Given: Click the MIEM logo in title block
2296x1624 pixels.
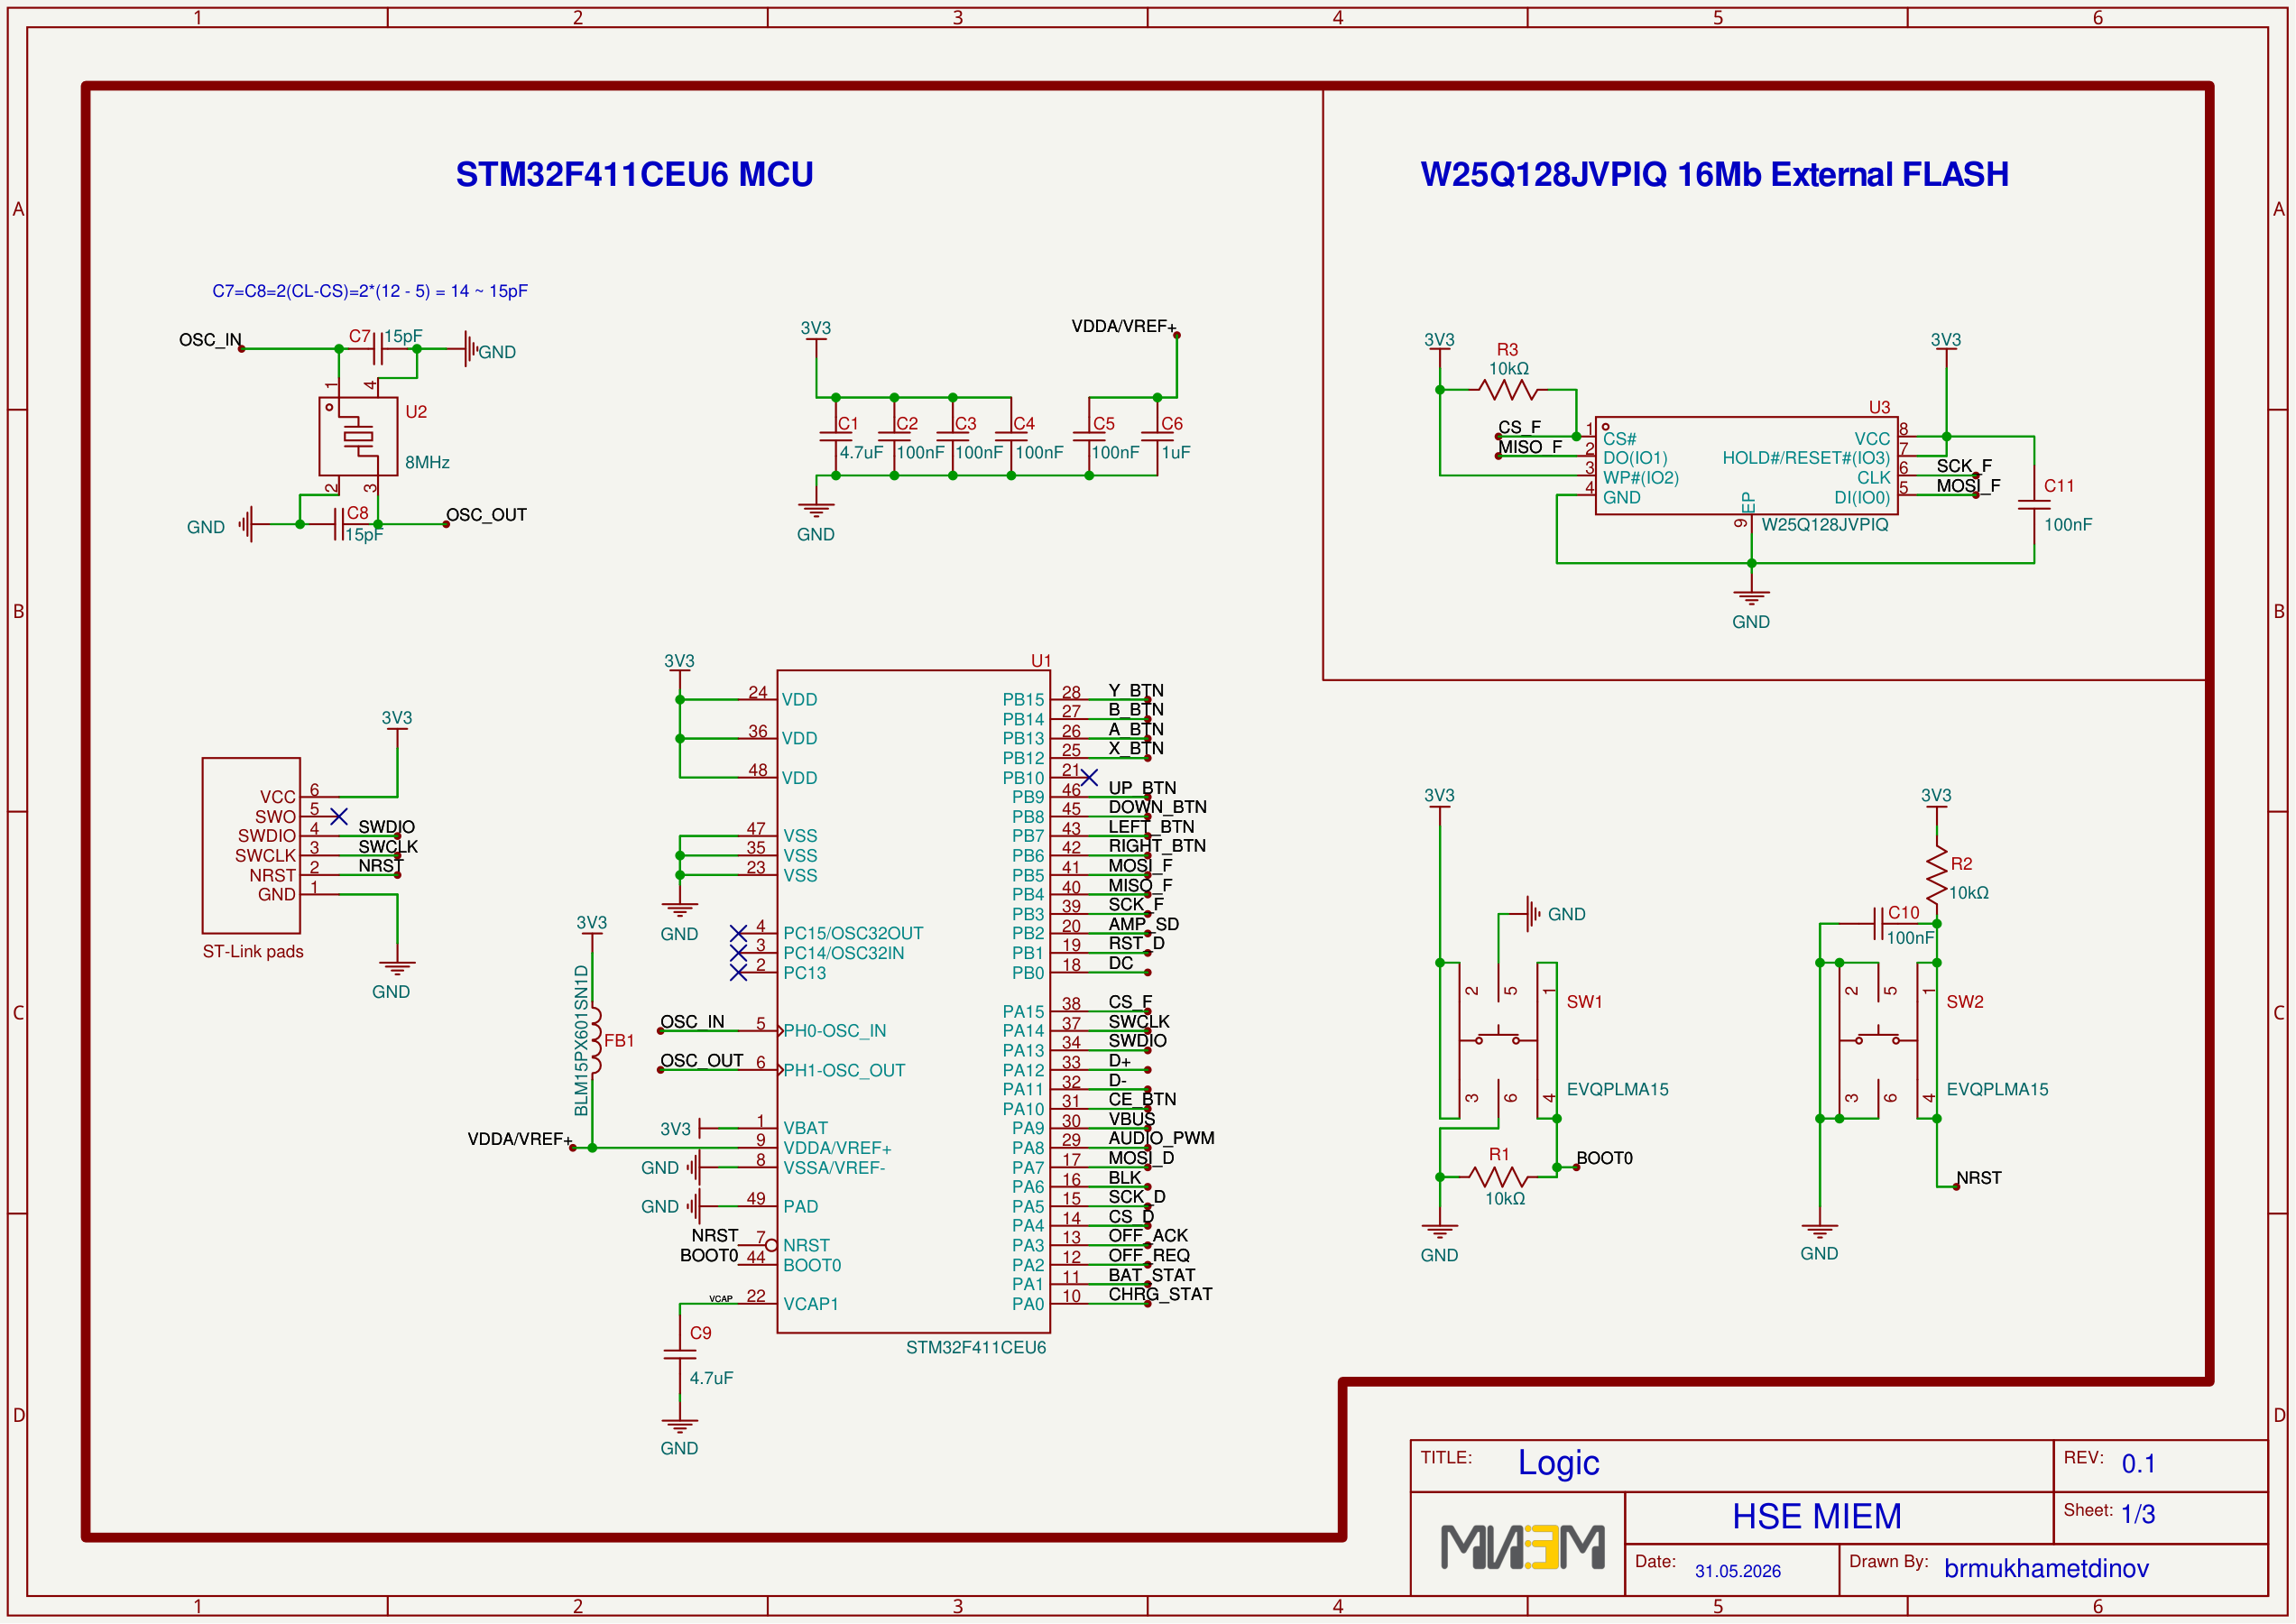Looking at the screenshot, I should tap(1522, 1546).
